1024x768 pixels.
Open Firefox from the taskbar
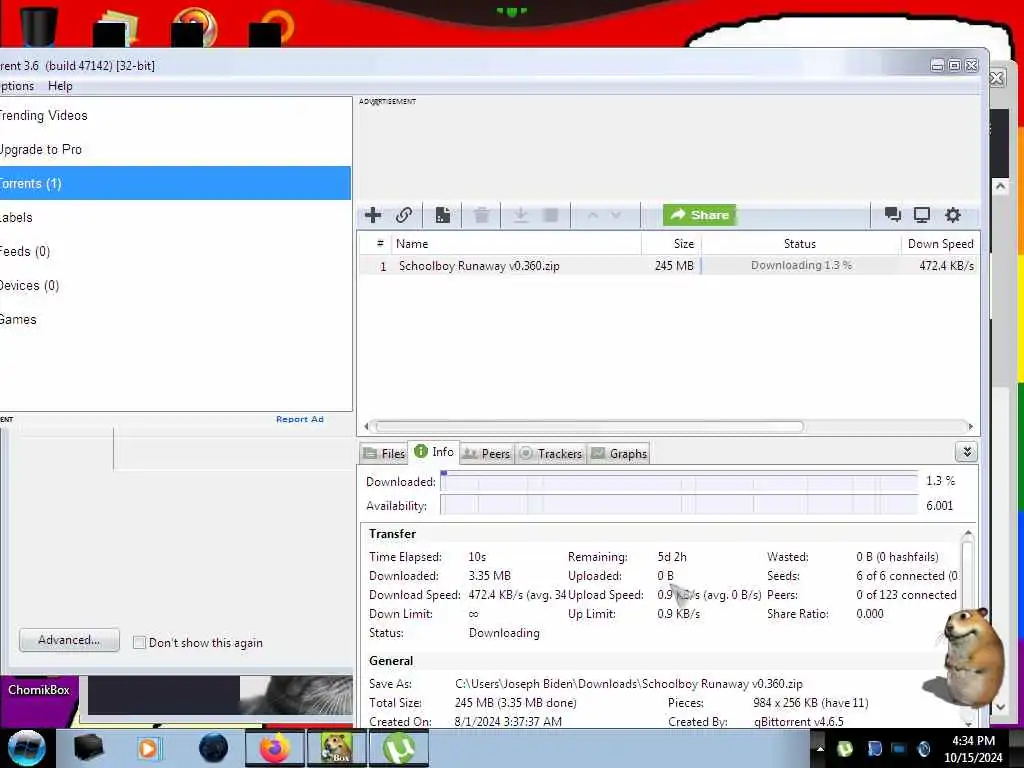(275, 748)
